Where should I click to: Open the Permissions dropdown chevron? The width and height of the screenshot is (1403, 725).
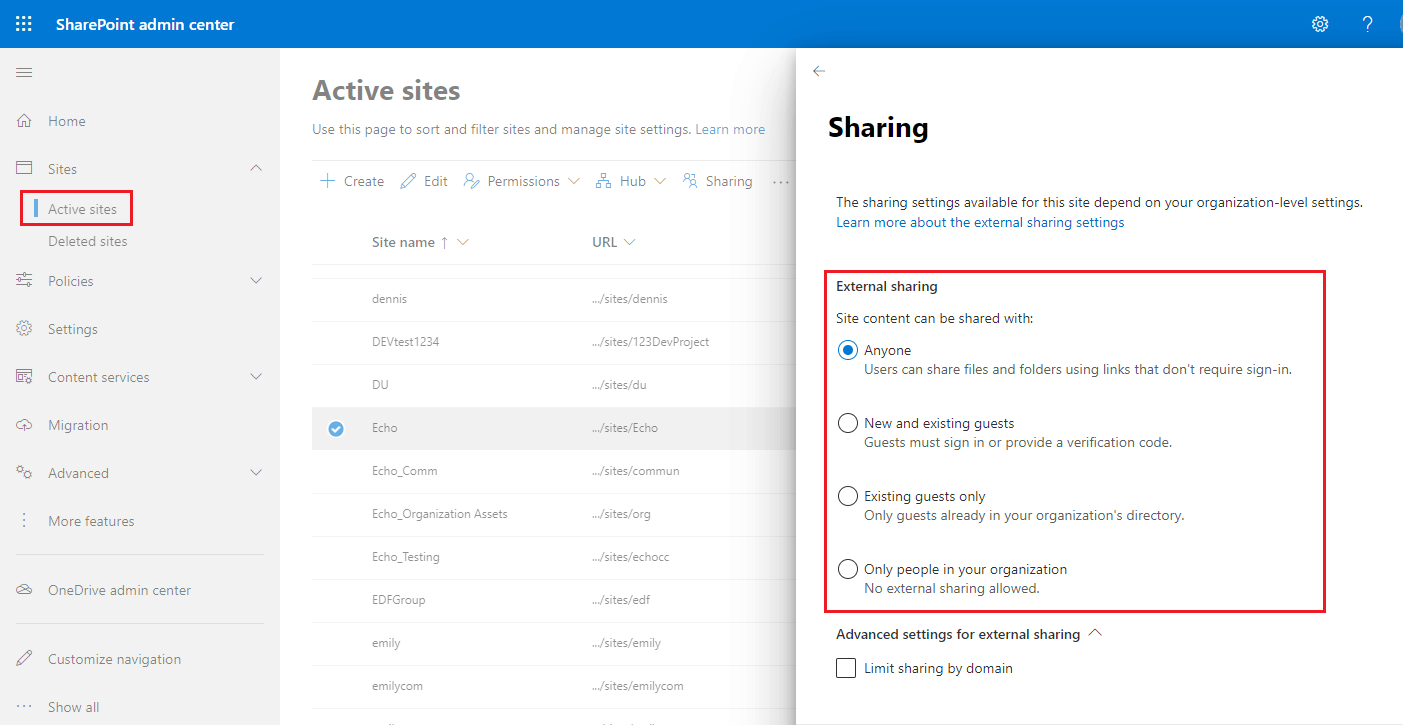point(573,181)
